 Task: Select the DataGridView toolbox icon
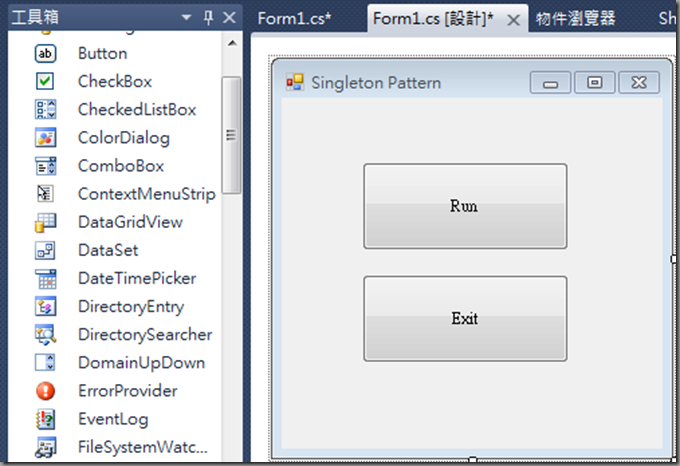click(45, 222)
